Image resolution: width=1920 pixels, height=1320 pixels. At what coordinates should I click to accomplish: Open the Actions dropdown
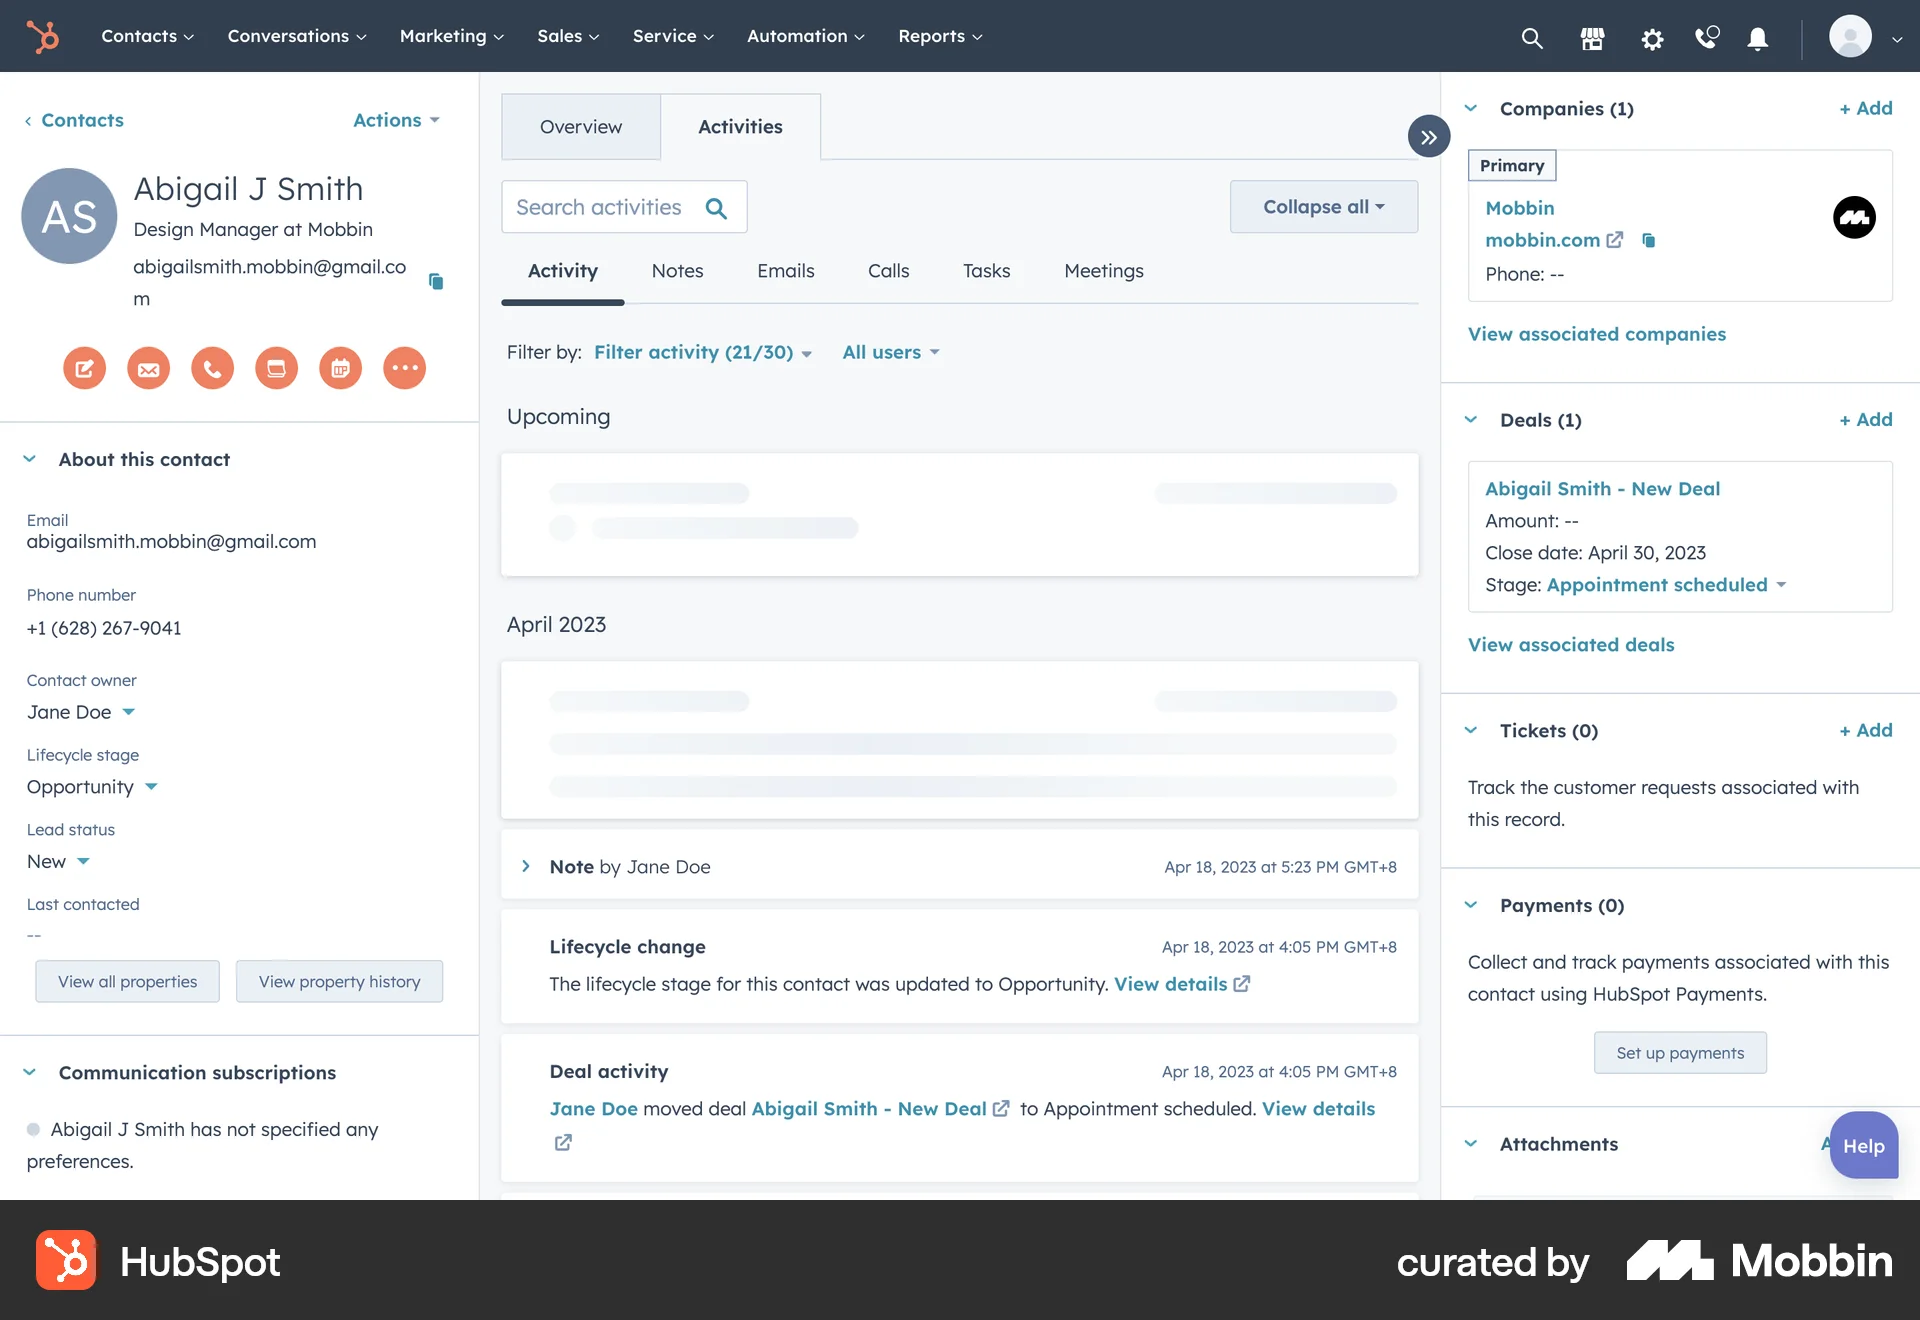(x=396, y=120)
